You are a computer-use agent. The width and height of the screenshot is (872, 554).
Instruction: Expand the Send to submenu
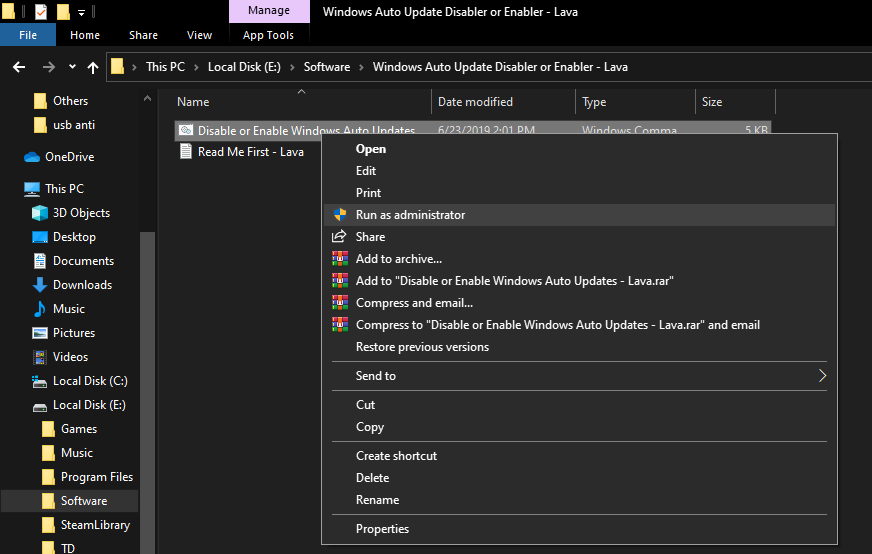pyautogui.click(x=579, y=376)
